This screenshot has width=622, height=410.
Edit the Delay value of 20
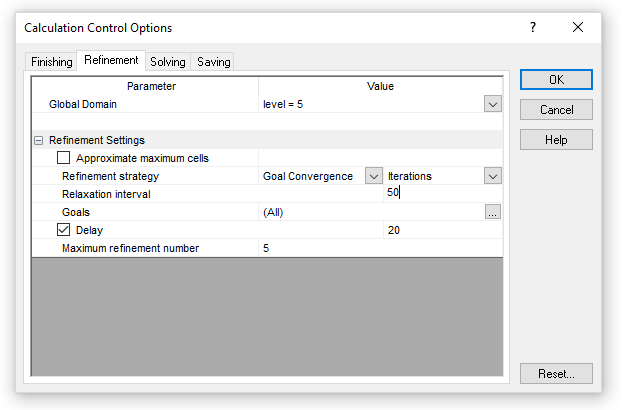pyautogui.click(x=442, y=230)
